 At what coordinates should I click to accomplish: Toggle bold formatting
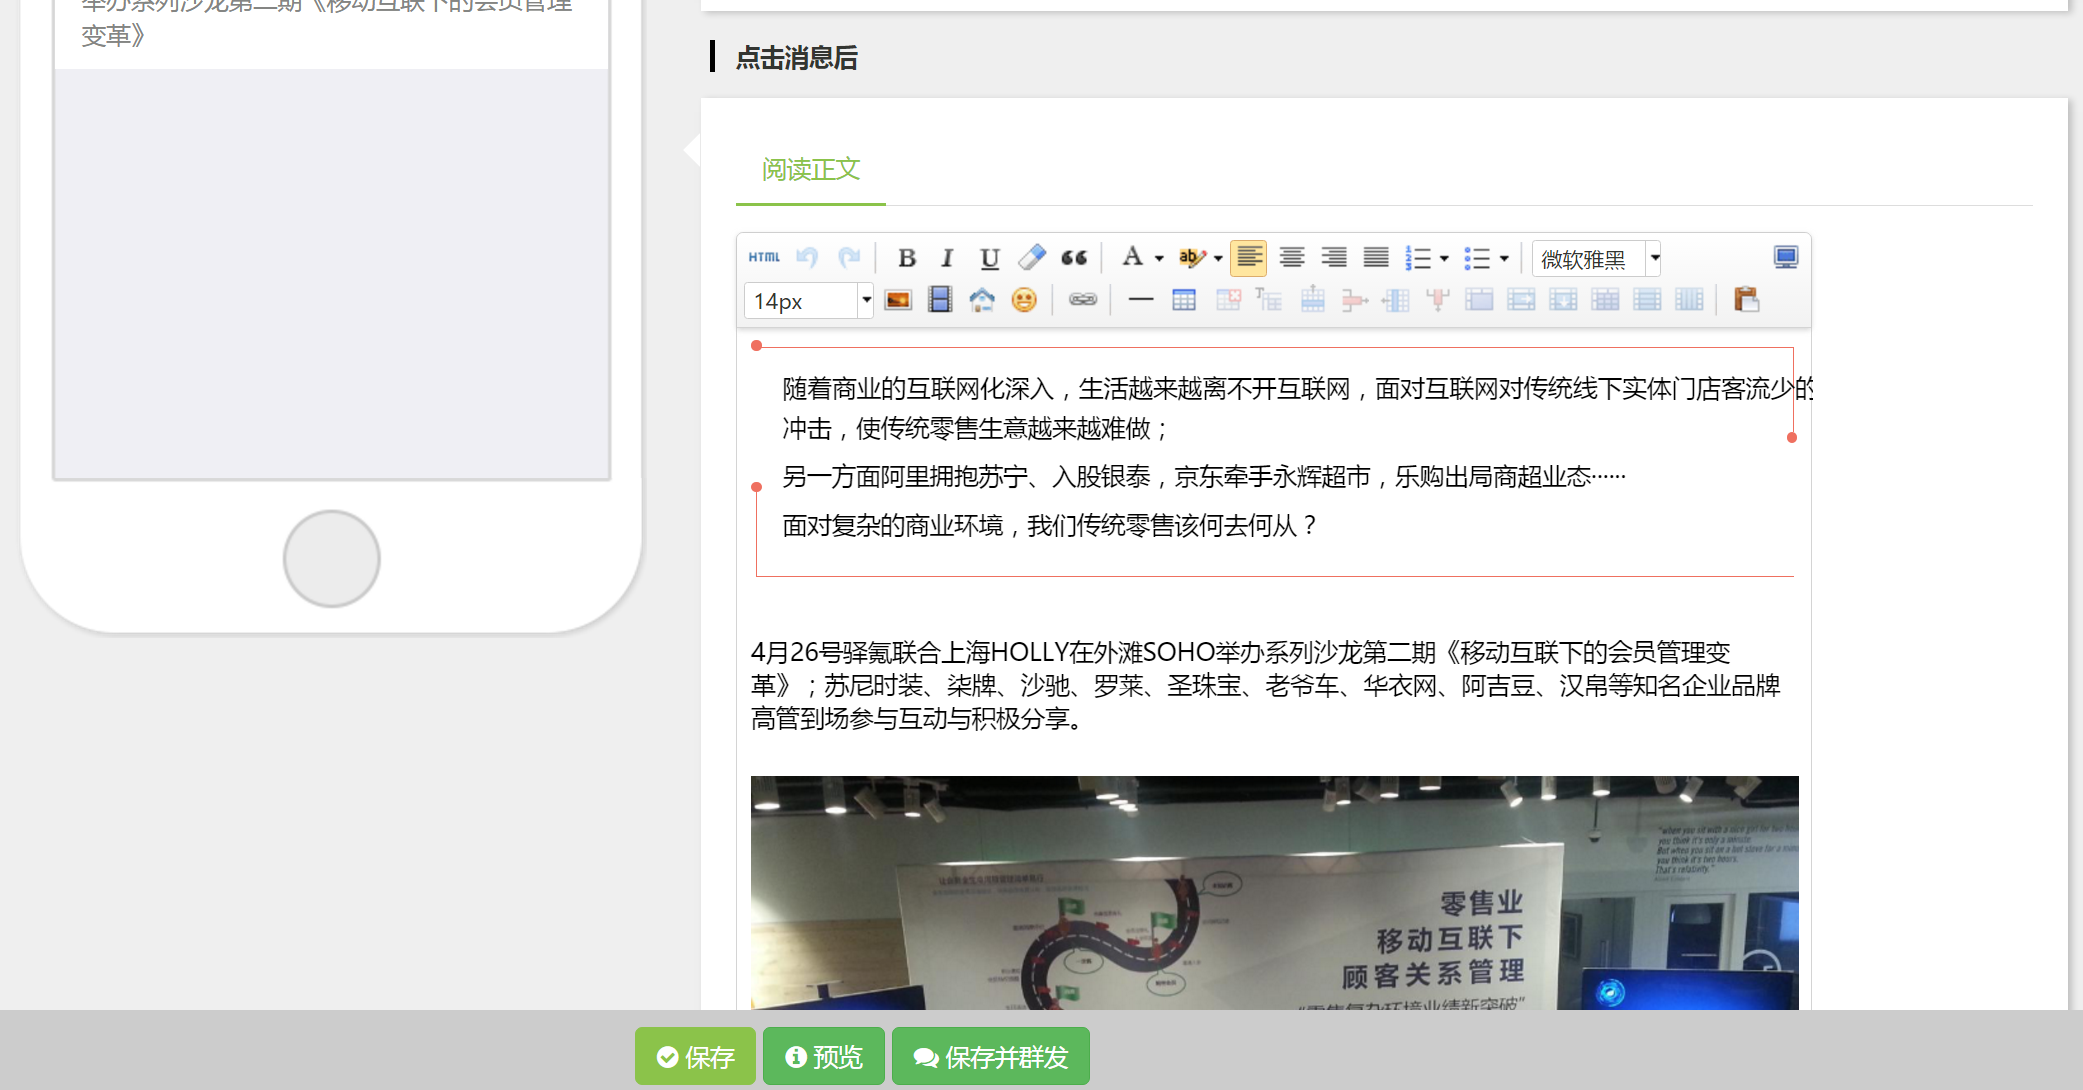click(x=907, y=258)
